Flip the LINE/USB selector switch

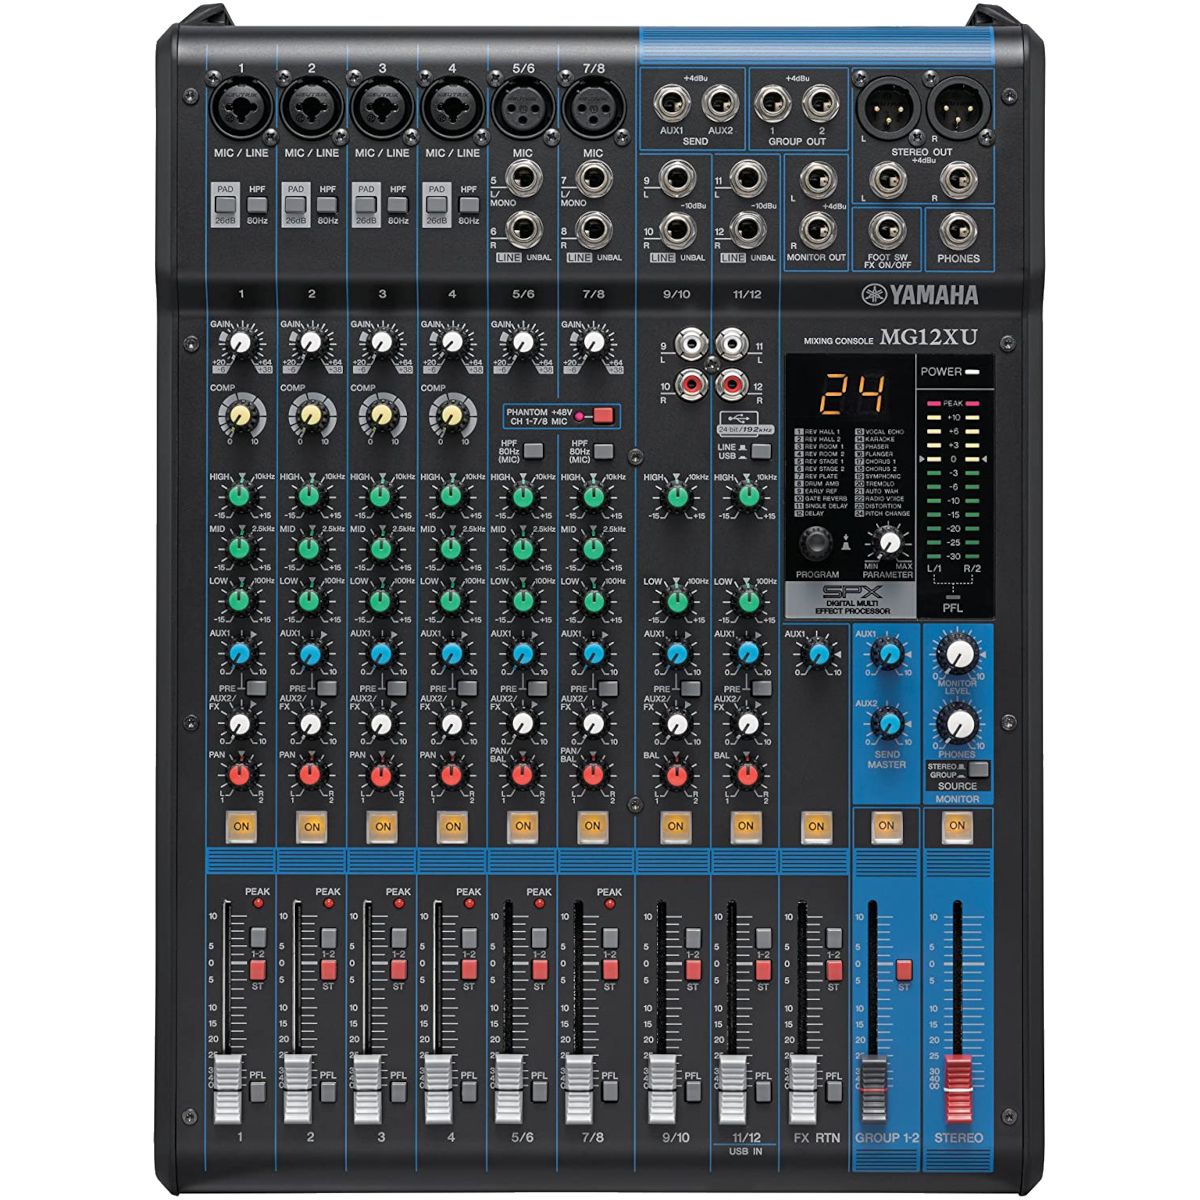pyautogui.click(x=760, y=451)
